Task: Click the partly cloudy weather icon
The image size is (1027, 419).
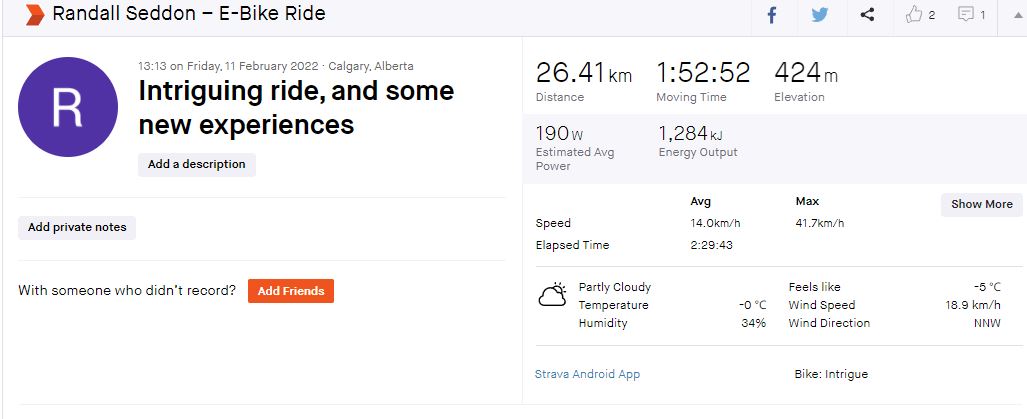Action: click(x=553, y=296)
